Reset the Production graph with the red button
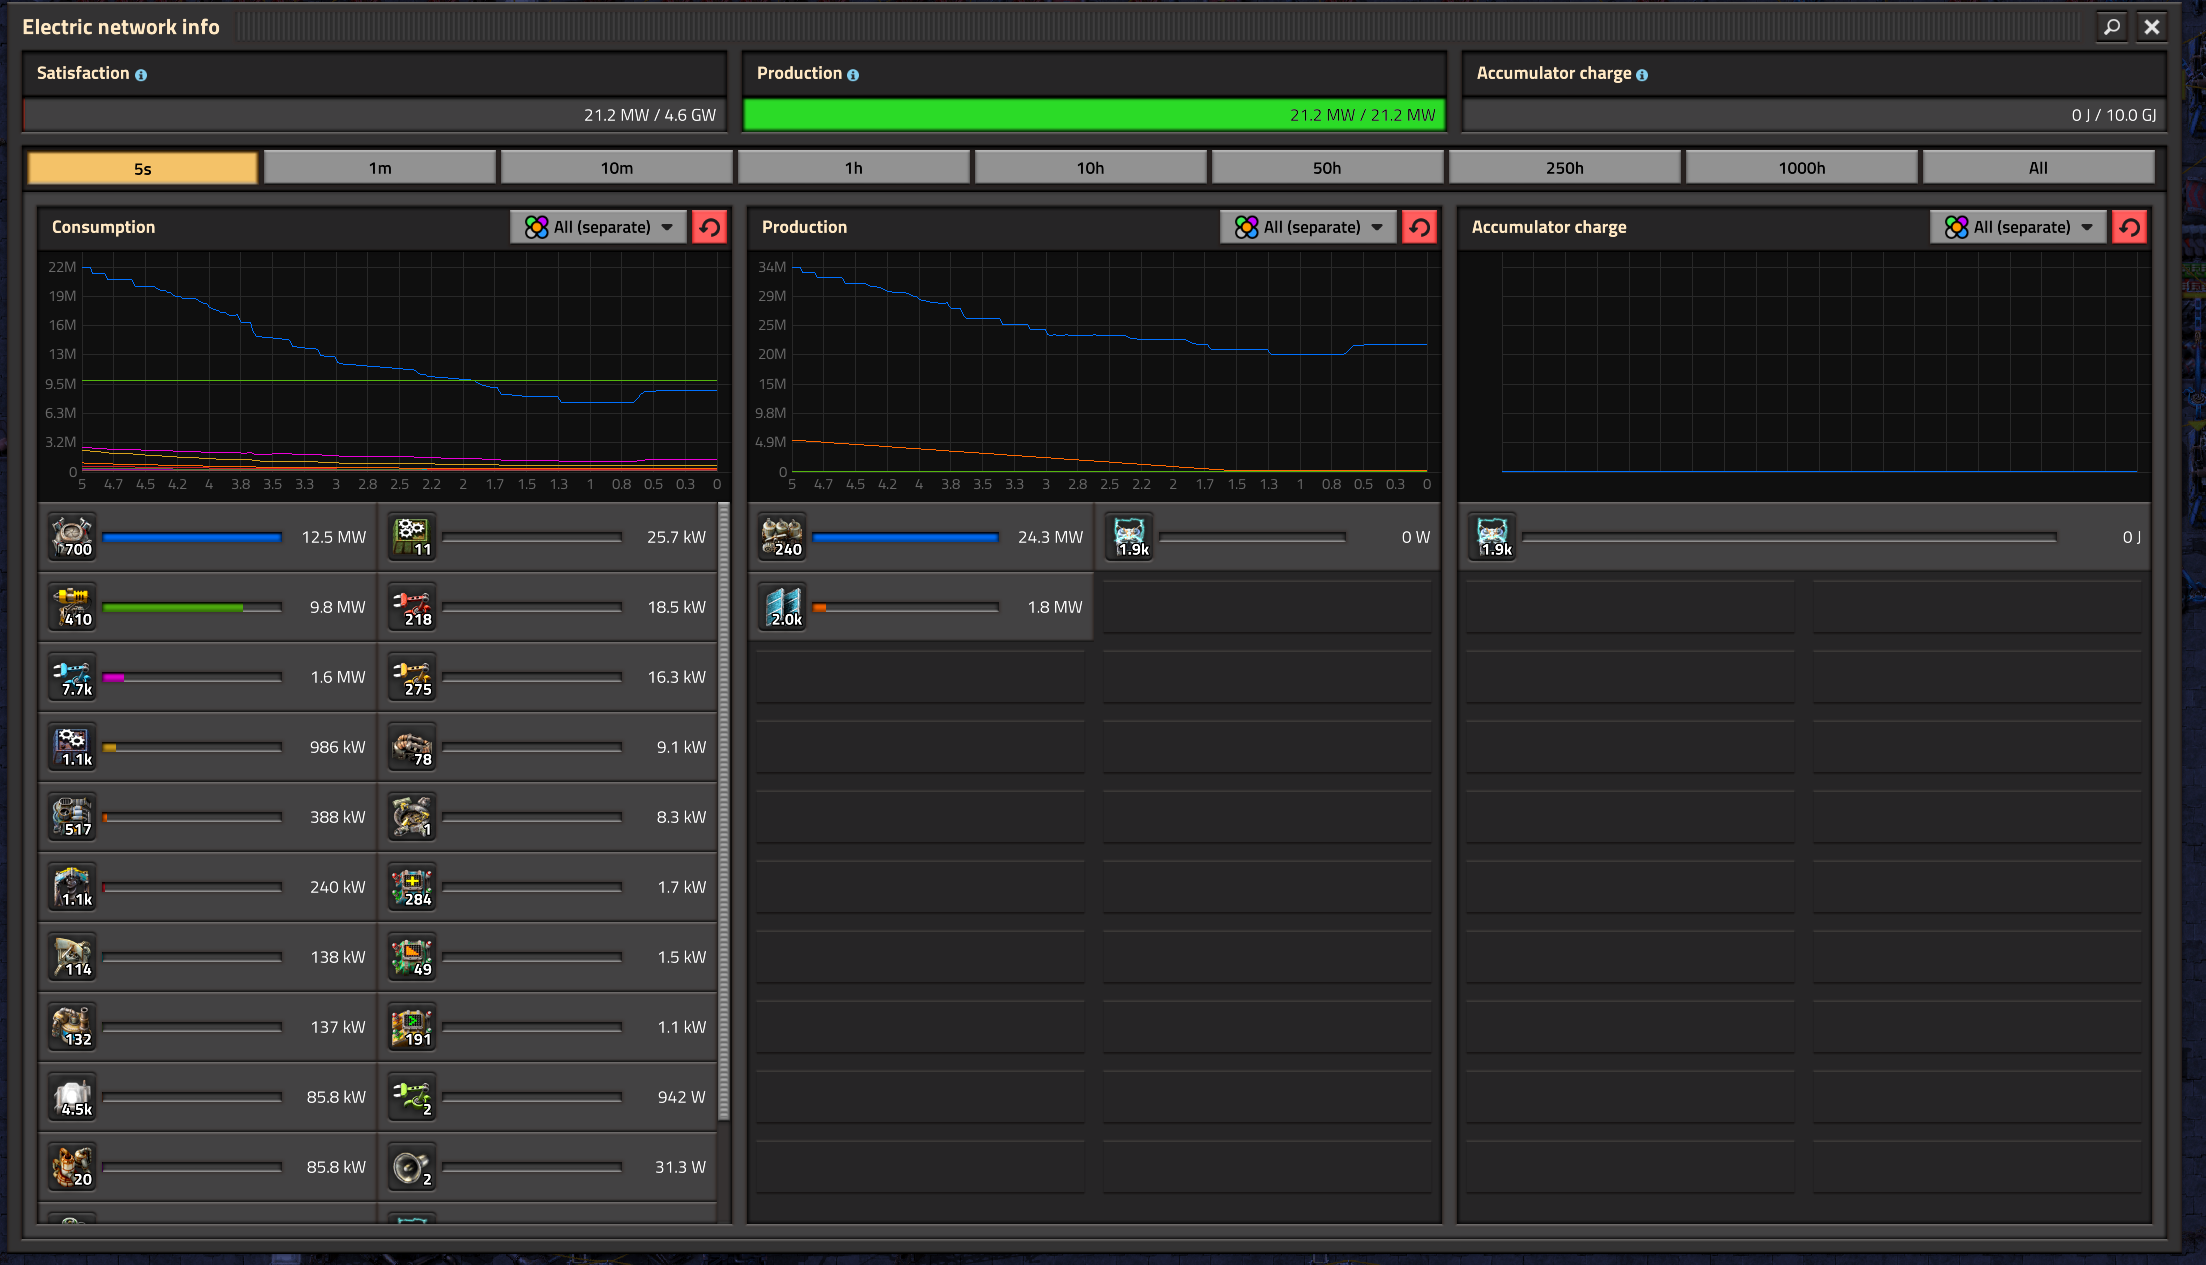 coord(1420,227)
